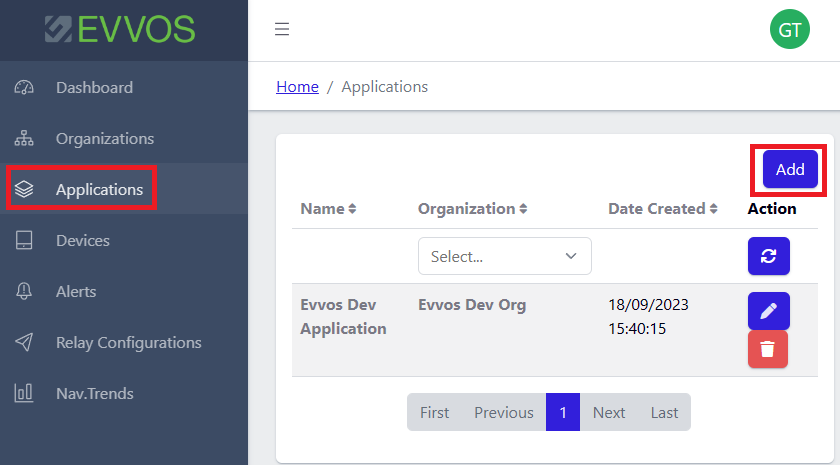Delete Evvos Dev Application with trash icon

[x=768, y=349]
